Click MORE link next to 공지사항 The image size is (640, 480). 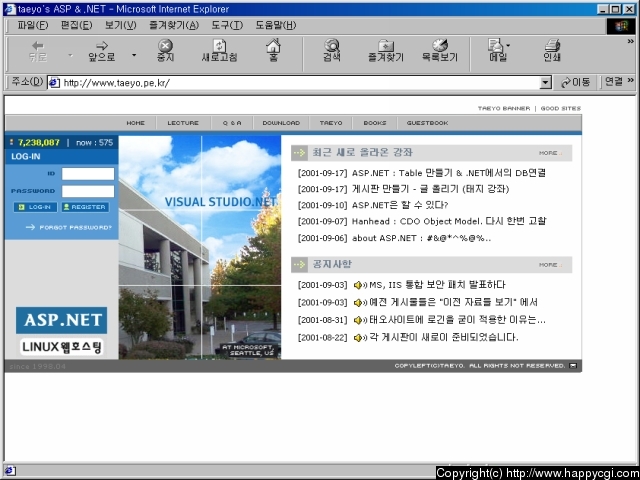pyautogui.click(x=550, y=265)
